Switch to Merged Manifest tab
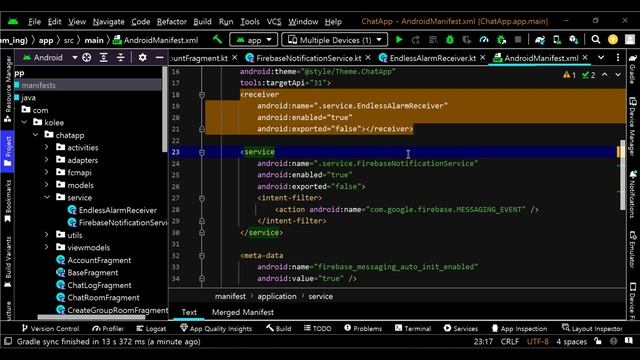Viewport: 640px width, 360px height. point(243,312)
